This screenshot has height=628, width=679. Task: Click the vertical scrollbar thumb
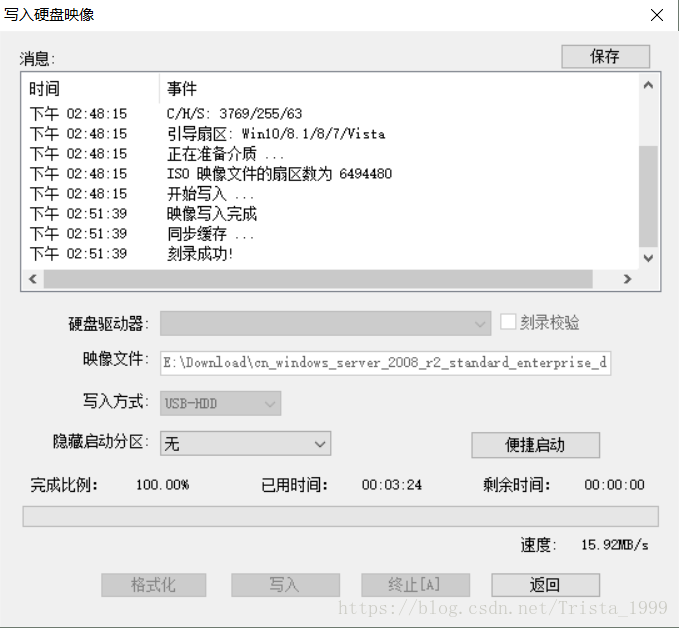point(648,197)
